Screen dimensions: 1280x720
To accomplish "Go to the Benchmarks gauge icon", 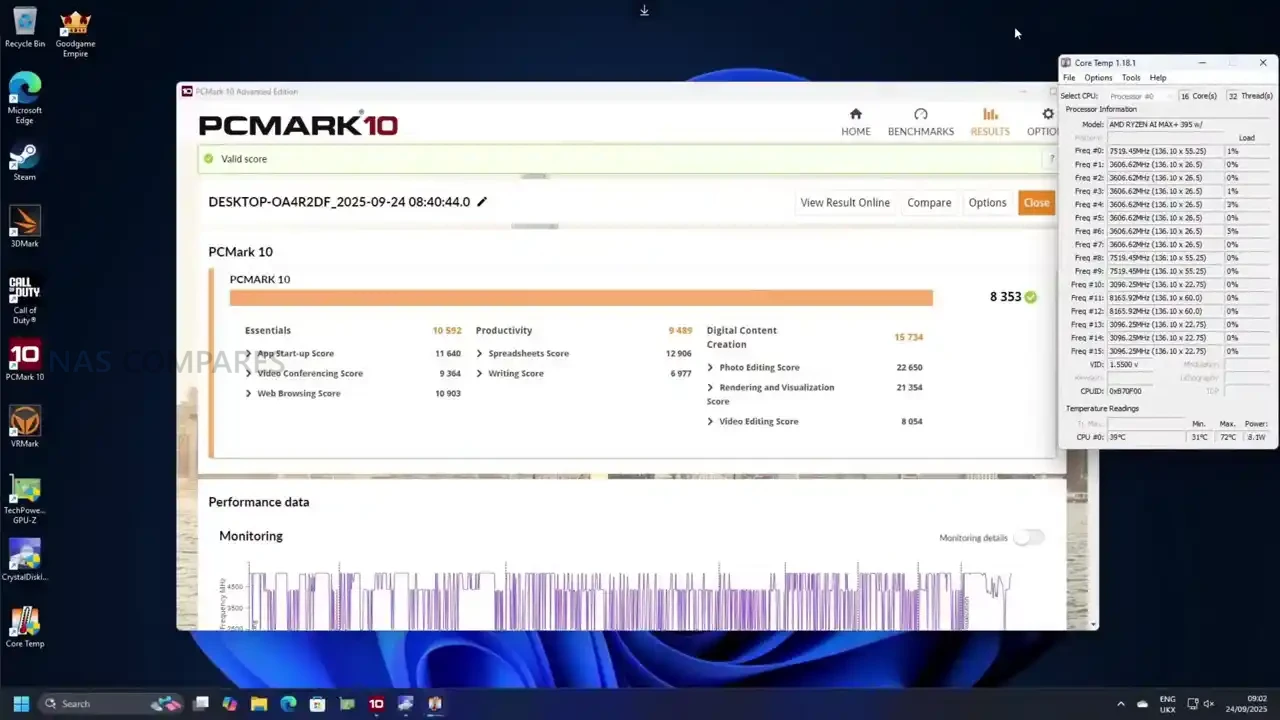I will pos(920,114).
